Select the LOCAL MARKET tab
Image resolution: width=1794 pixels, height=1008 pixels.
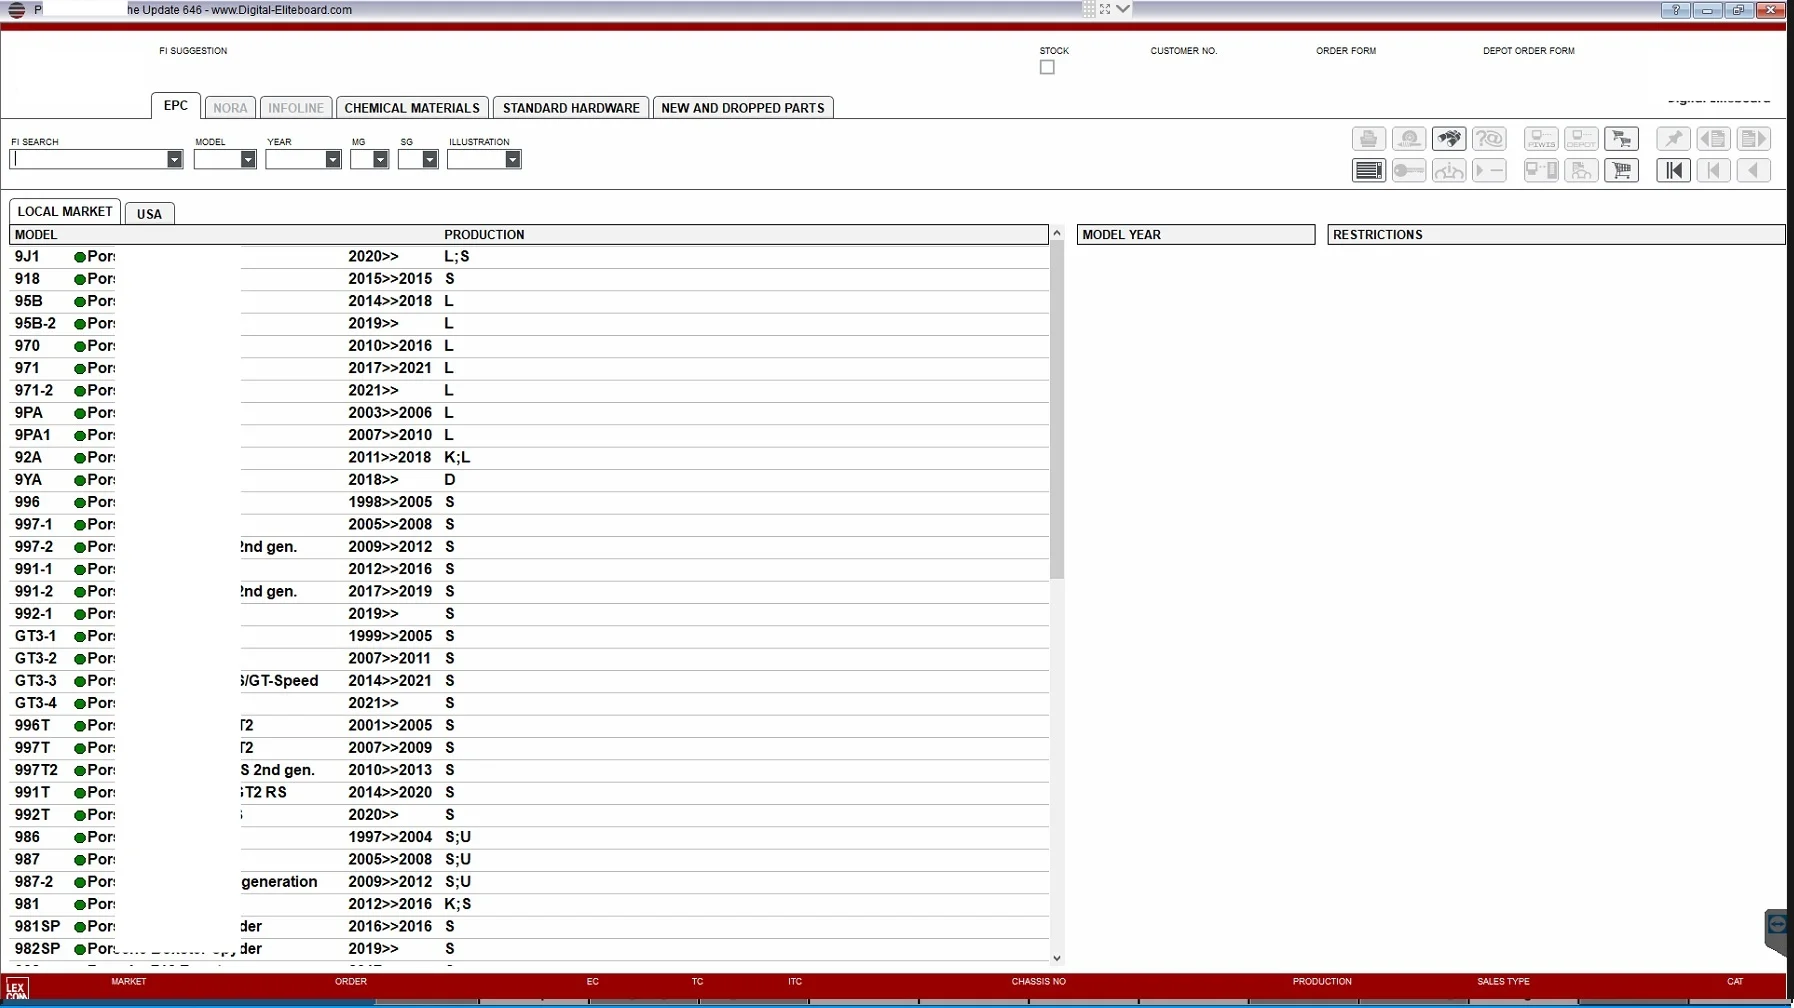pos(65,212)
